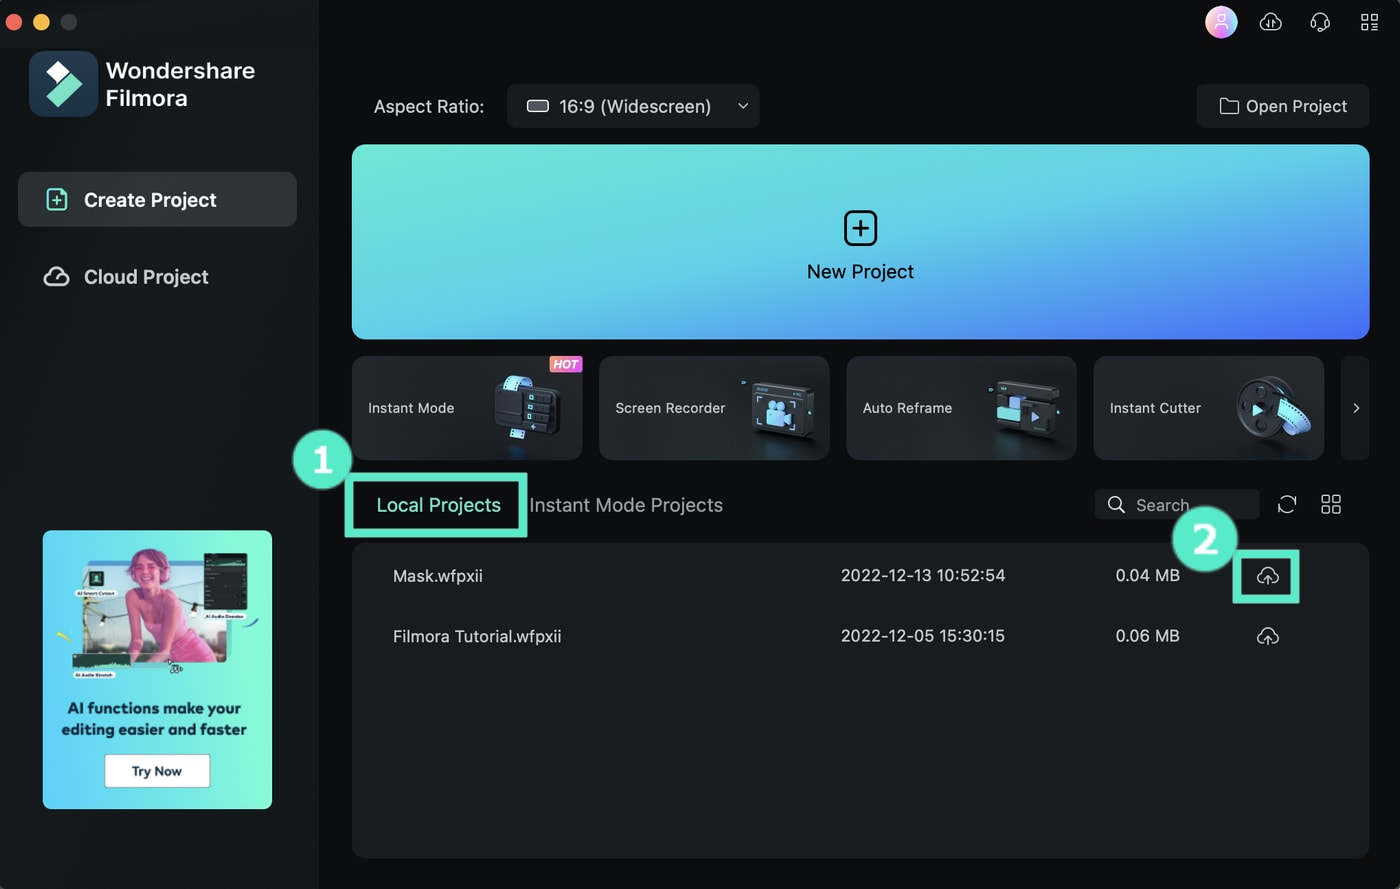
Task: Select Create Project in sidebar
Action: click(157, 200)
